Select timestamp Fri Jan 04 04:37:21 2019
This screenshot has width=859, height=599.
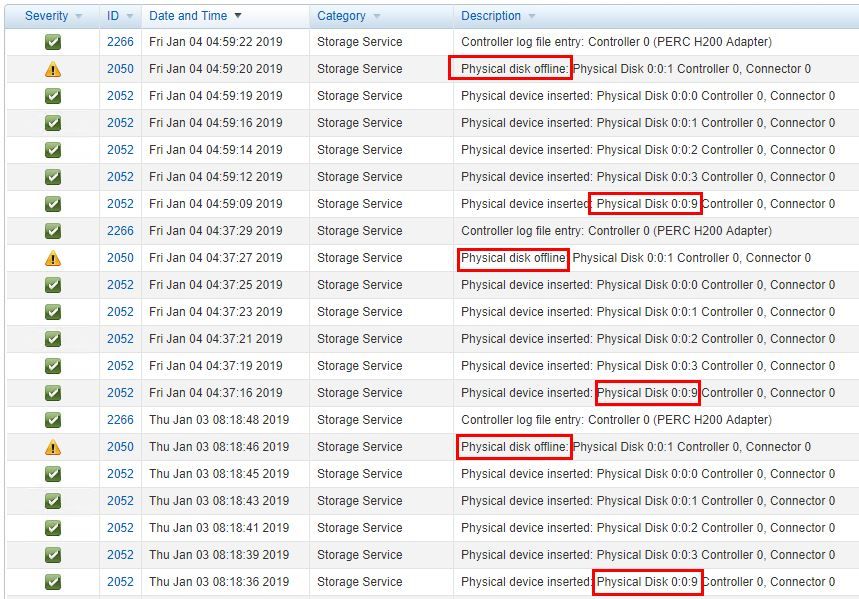[x=216, y=339]
